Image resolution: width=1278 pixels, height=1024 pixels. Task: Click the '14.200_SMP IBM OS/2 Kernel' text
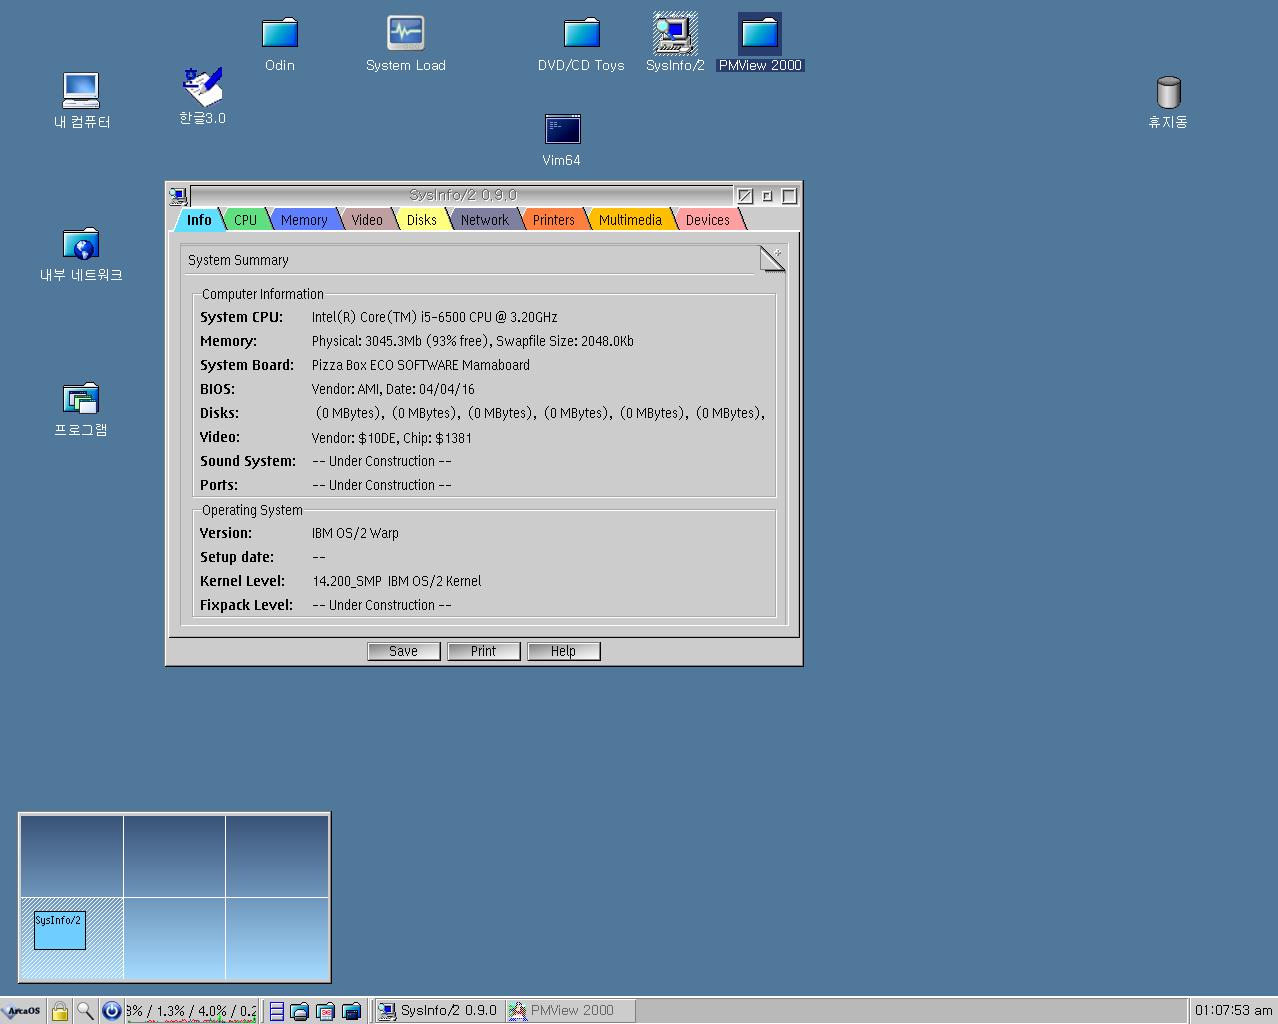[x=397, y=581]
